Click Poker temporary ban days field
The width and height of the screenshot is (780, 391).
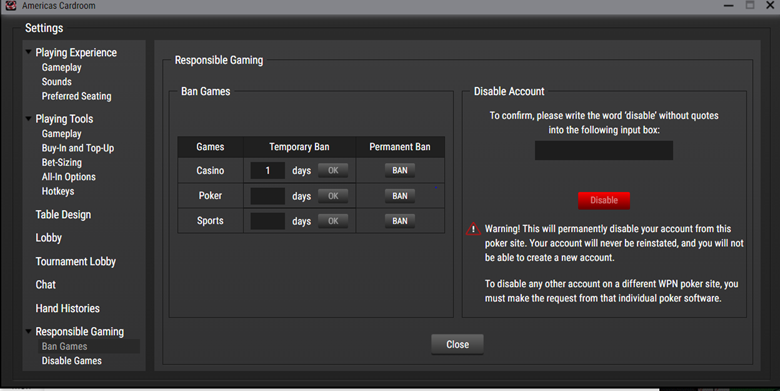[x=268, y=196]
